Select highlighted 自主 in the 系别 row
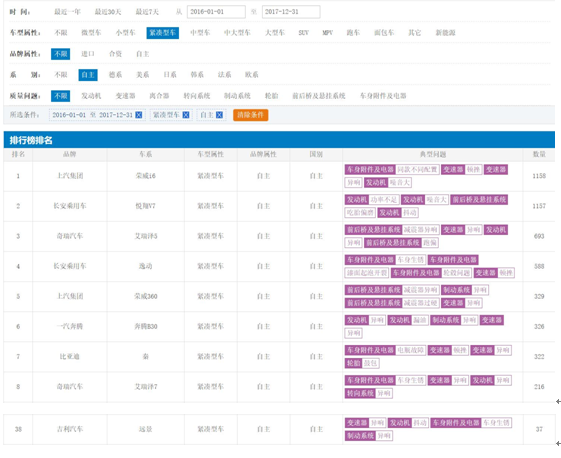This screenshot has width=561, height=458. pyautogui.click(x=88, y=75)
